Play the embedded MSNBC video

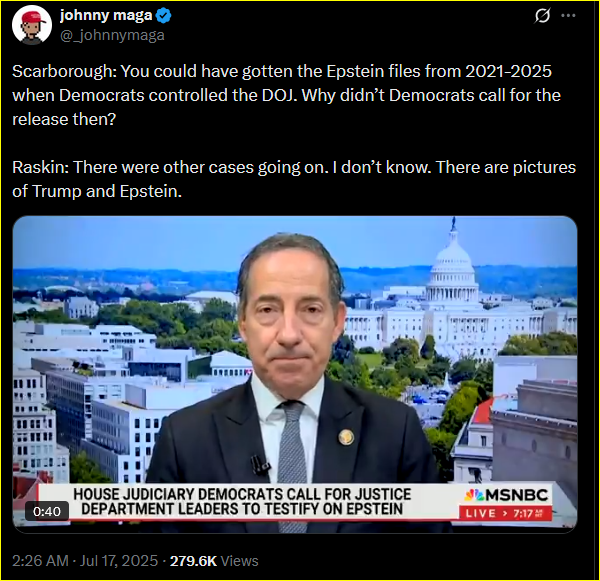click(295, 374)
